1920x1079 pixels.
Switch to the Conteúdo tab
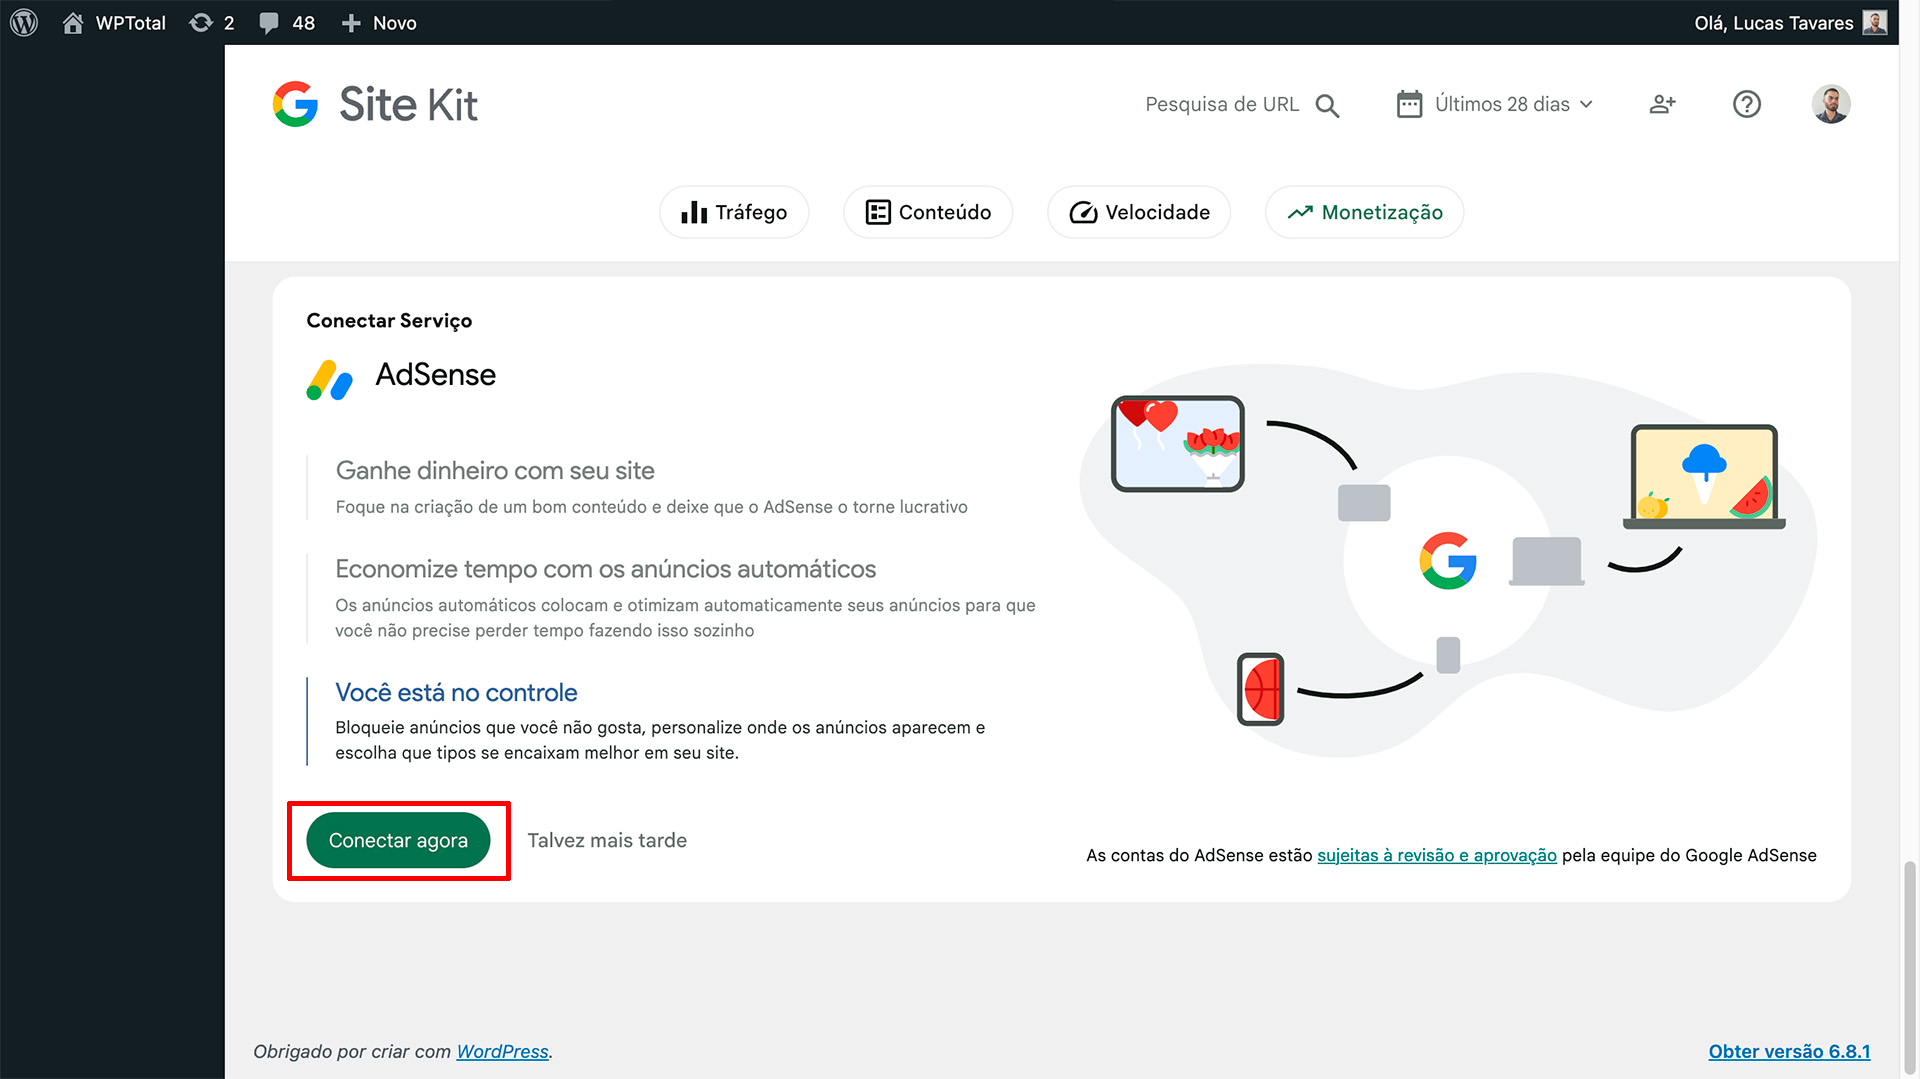(x=928, y=212)
